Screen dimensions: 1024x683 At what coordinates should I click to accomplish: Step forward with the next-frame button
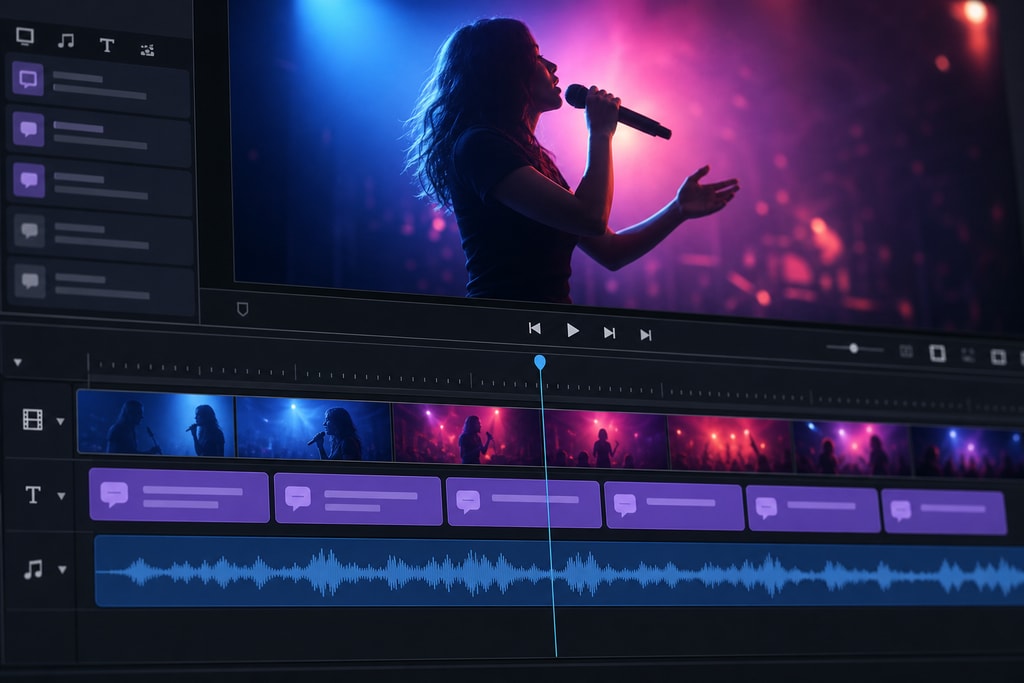coord(609,333)
